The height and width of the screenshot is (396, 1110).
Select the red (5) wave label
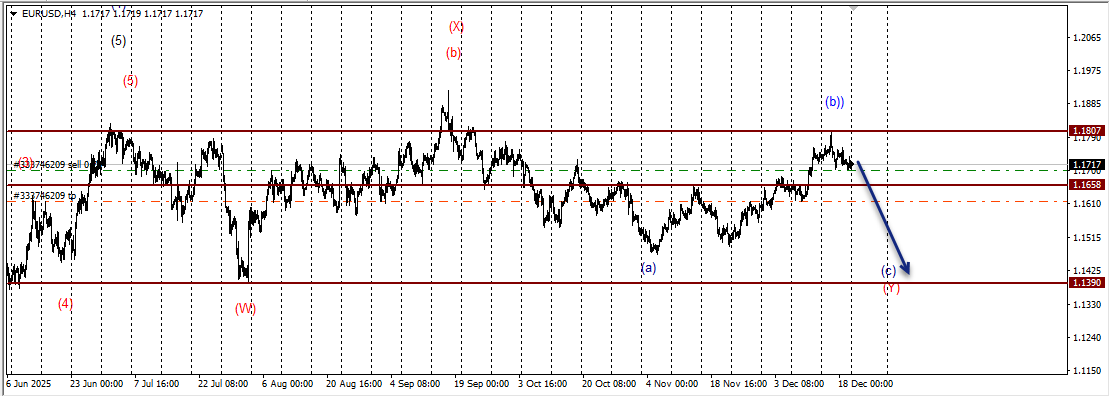pos(130,81)
